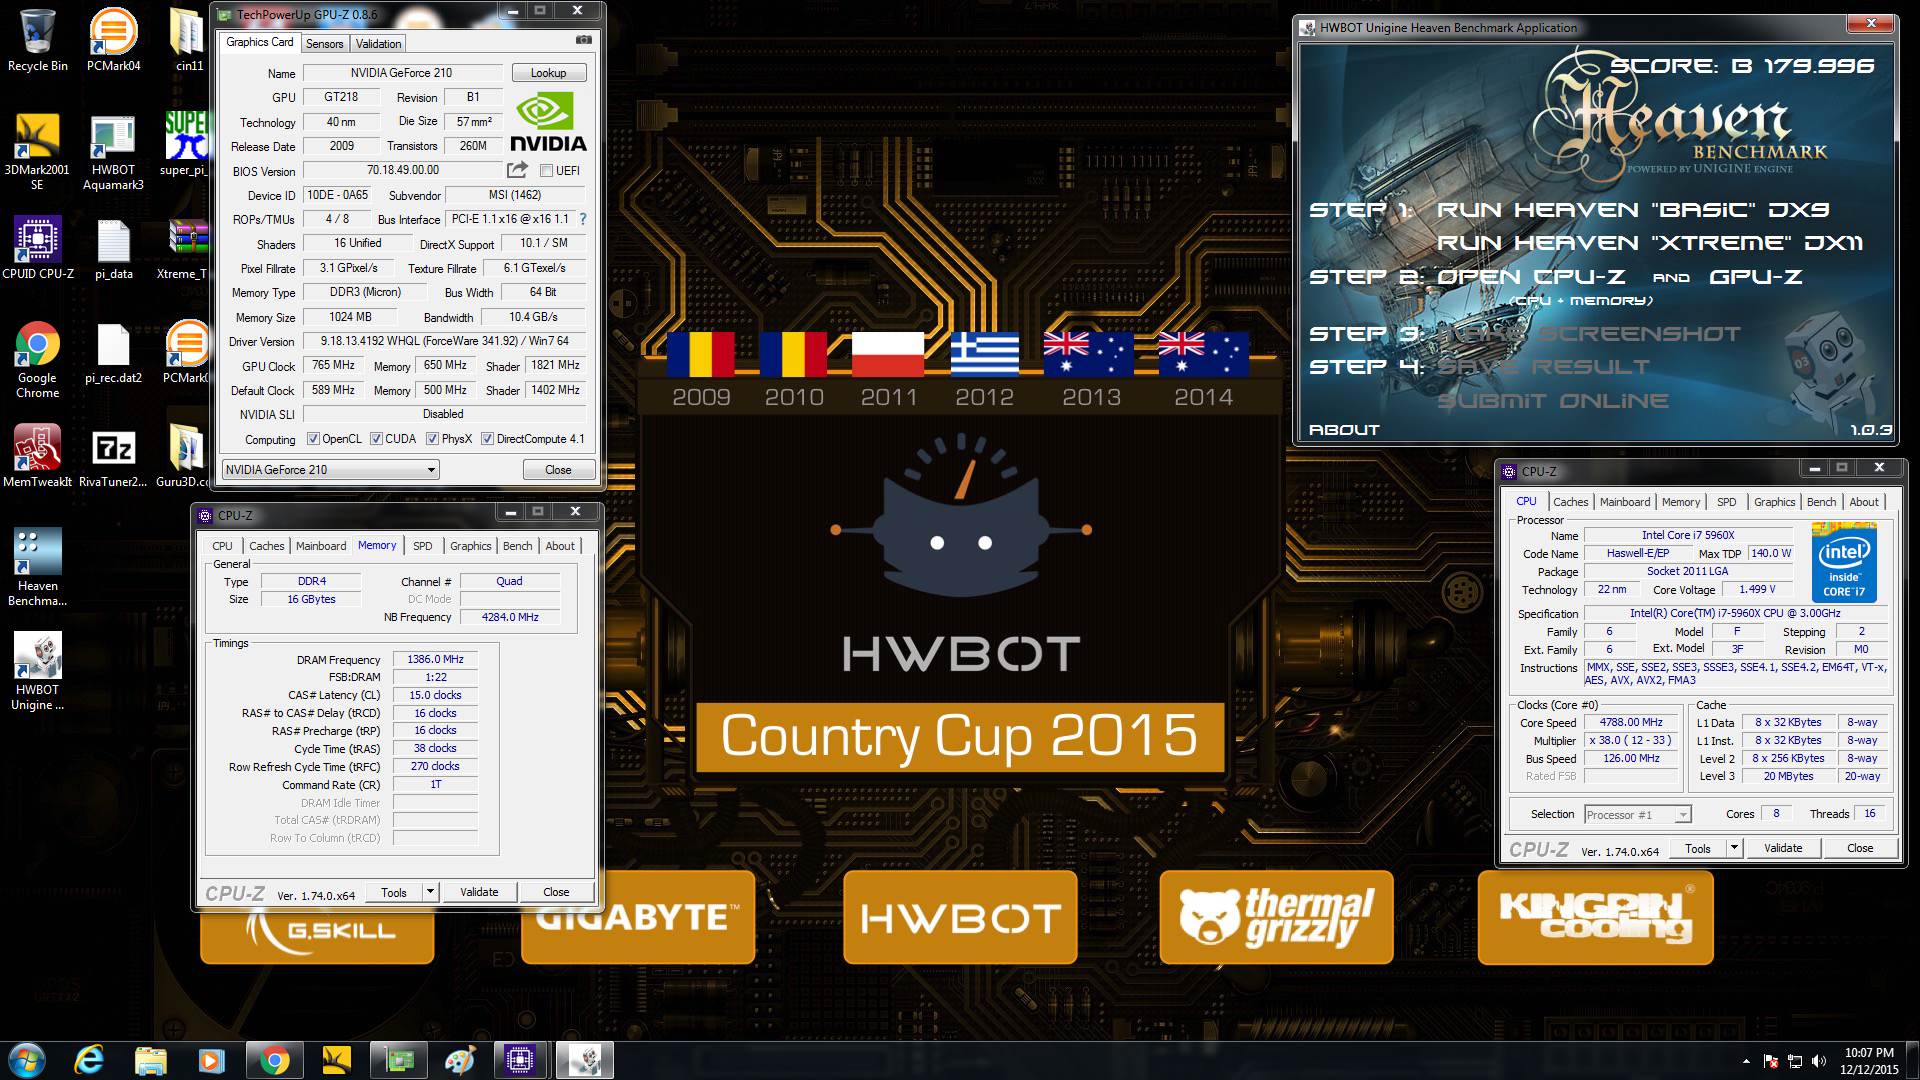
Task: Toggle the DirectCompute 4.1 checkbox
Action: pyautogui.click(x=487, y=439)
